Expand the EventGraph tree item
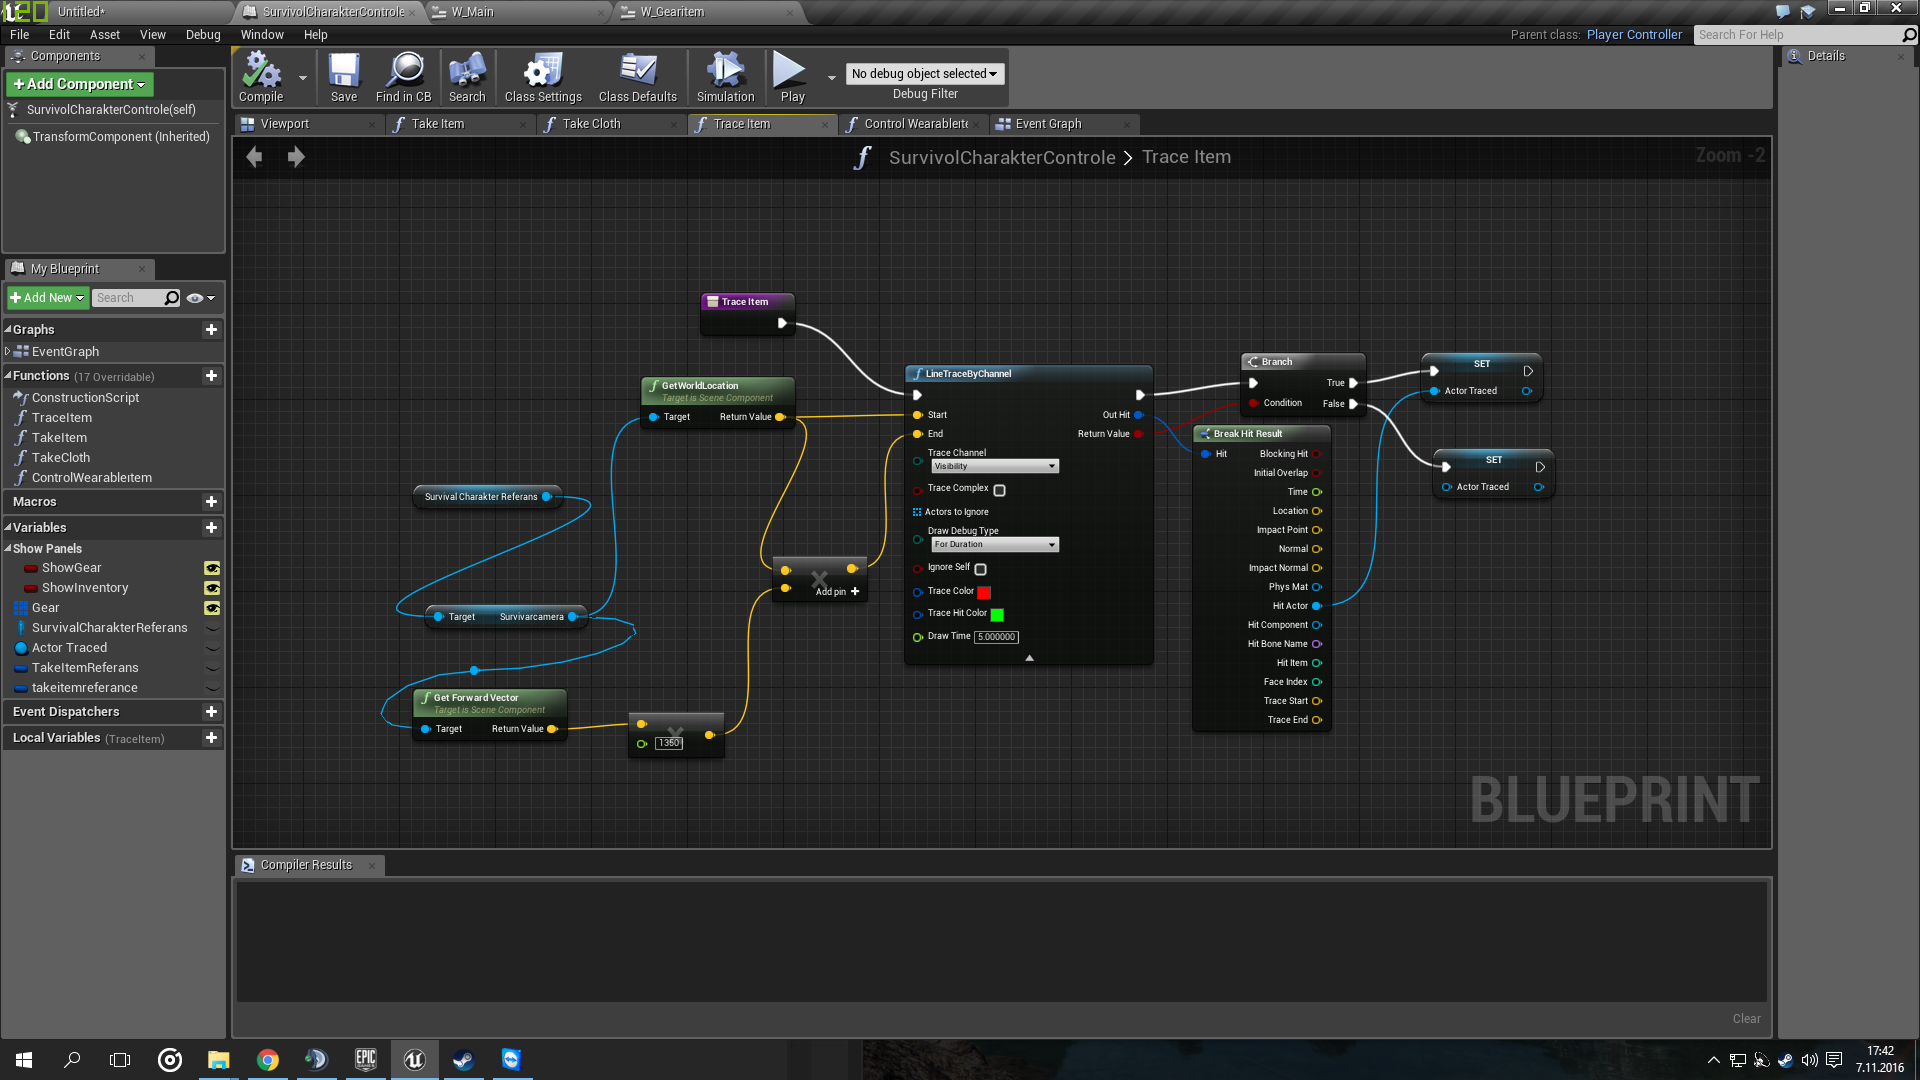The height and width of the screenshot is (1080, 1920). (8, 352)
